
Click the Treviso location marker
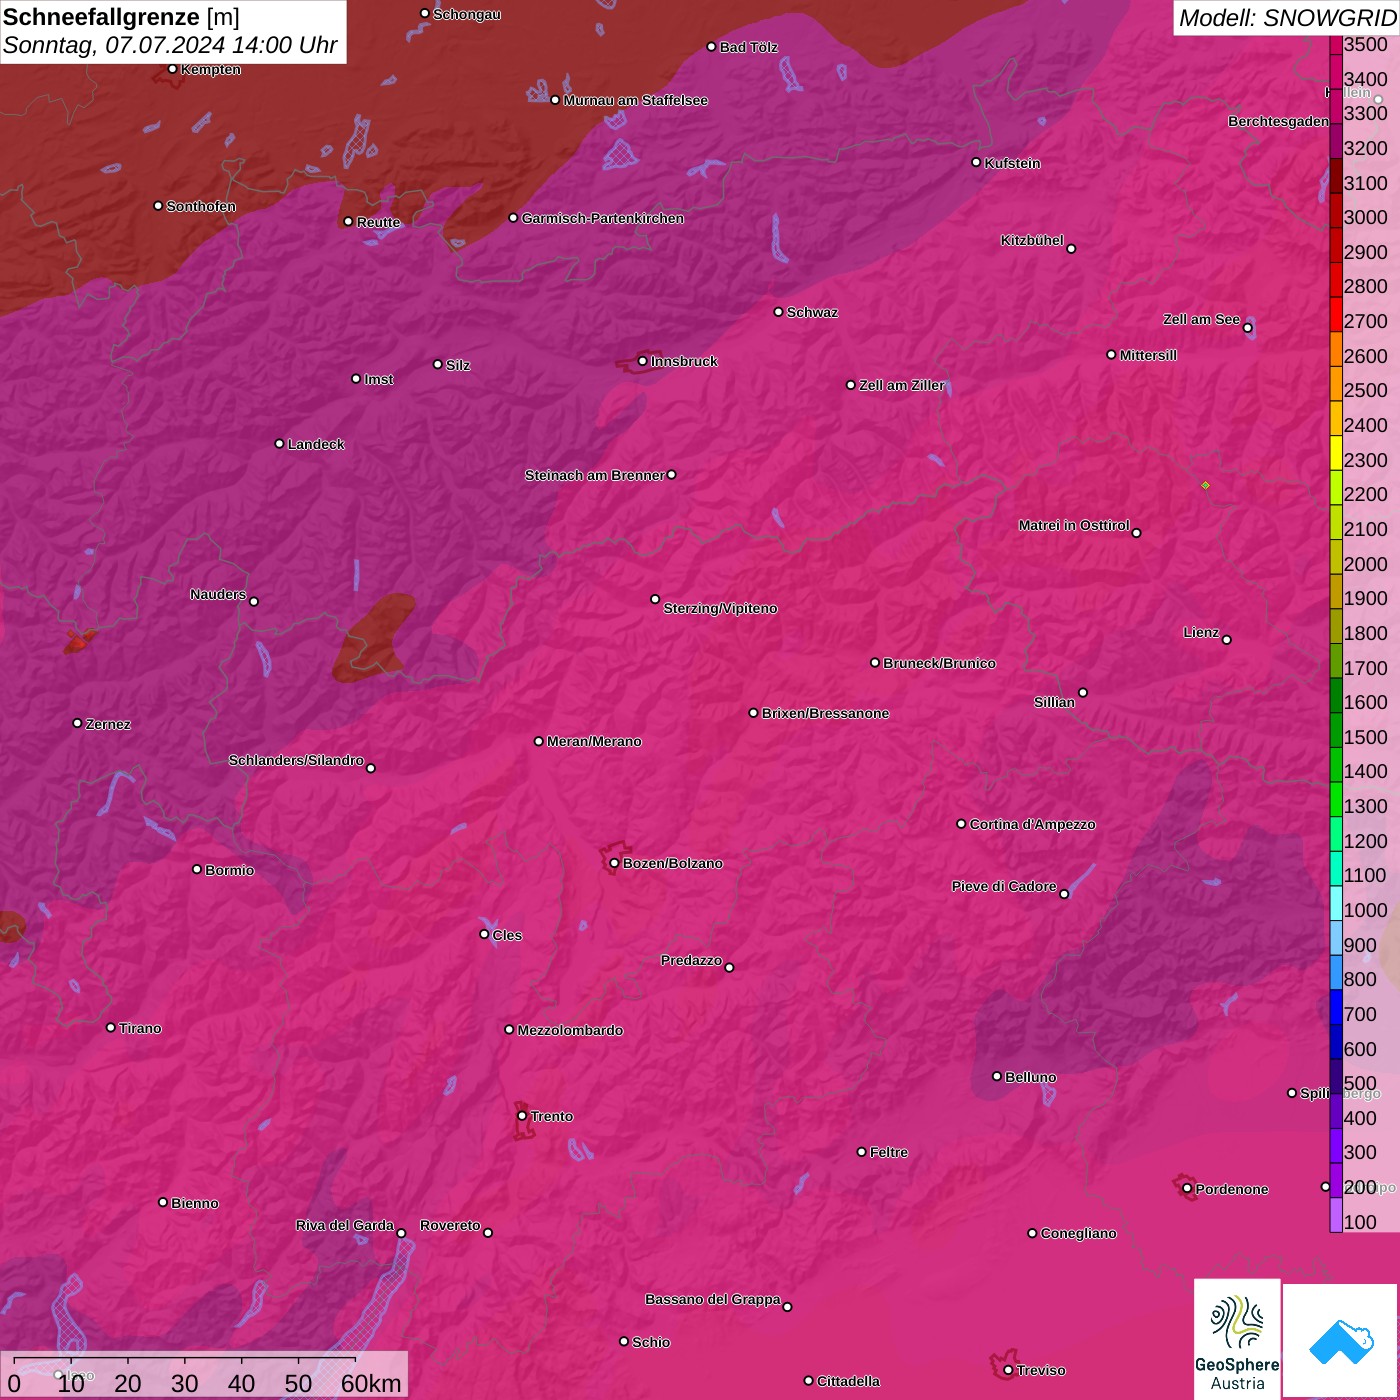tap(1008, 1370)
